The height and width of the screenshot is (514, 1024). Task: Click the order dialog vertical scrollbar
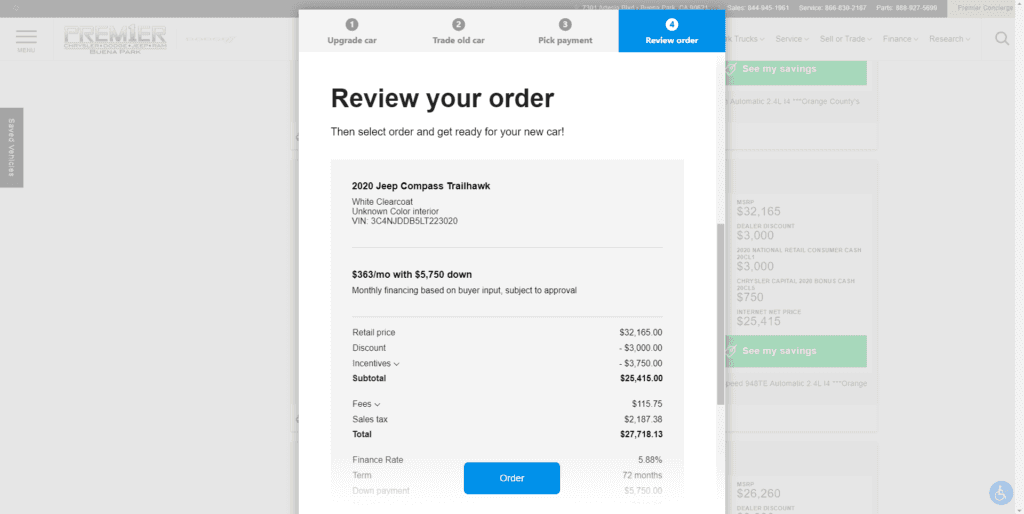coord(720,313)
